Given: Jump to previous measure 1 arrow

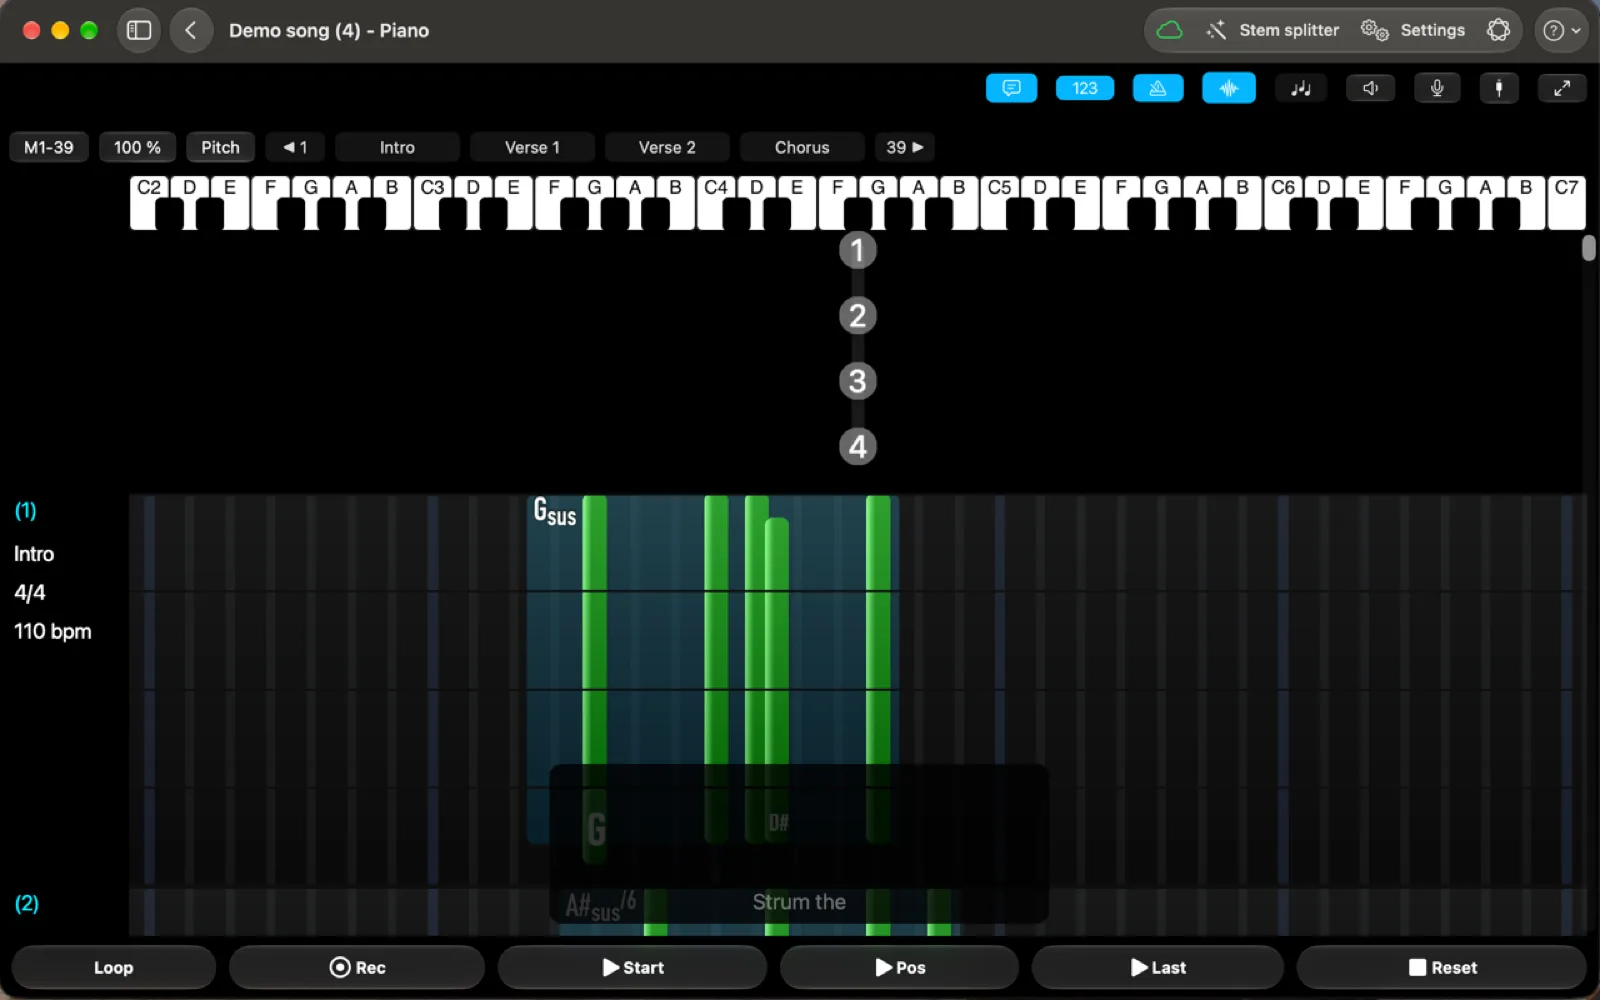Looking at the screenshot, I should (295, 147).
